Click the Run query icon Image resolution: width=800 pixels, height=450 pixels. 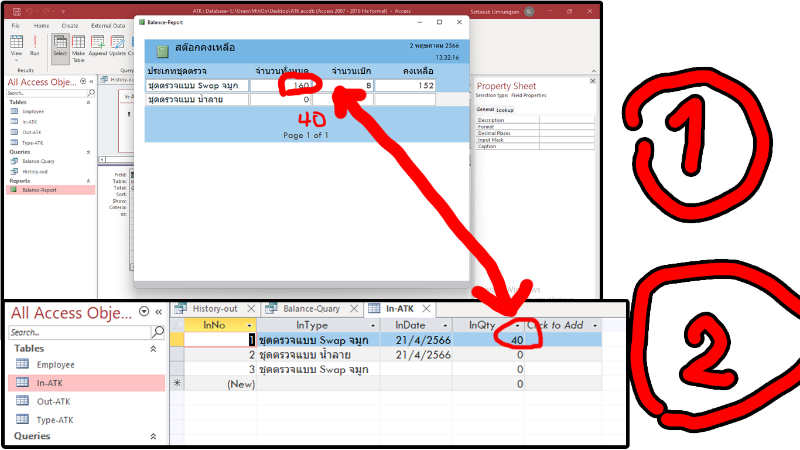[x=35, y=45]
